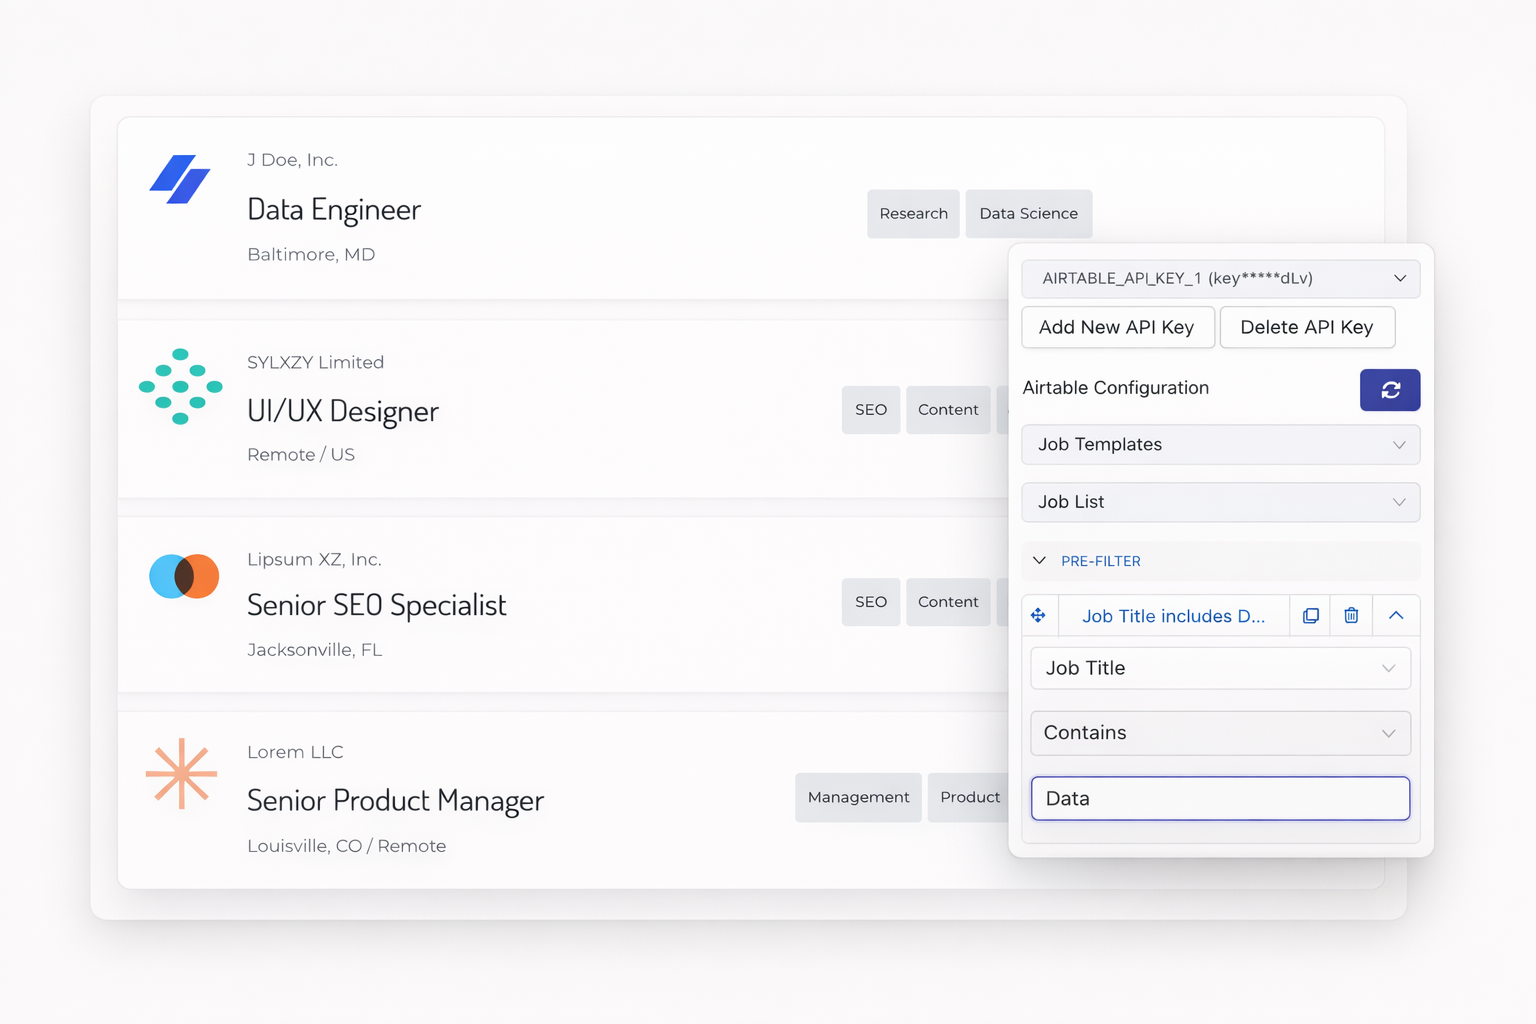
Task: Collapse the PRE-FILTER section
Action: [1040, 561]
